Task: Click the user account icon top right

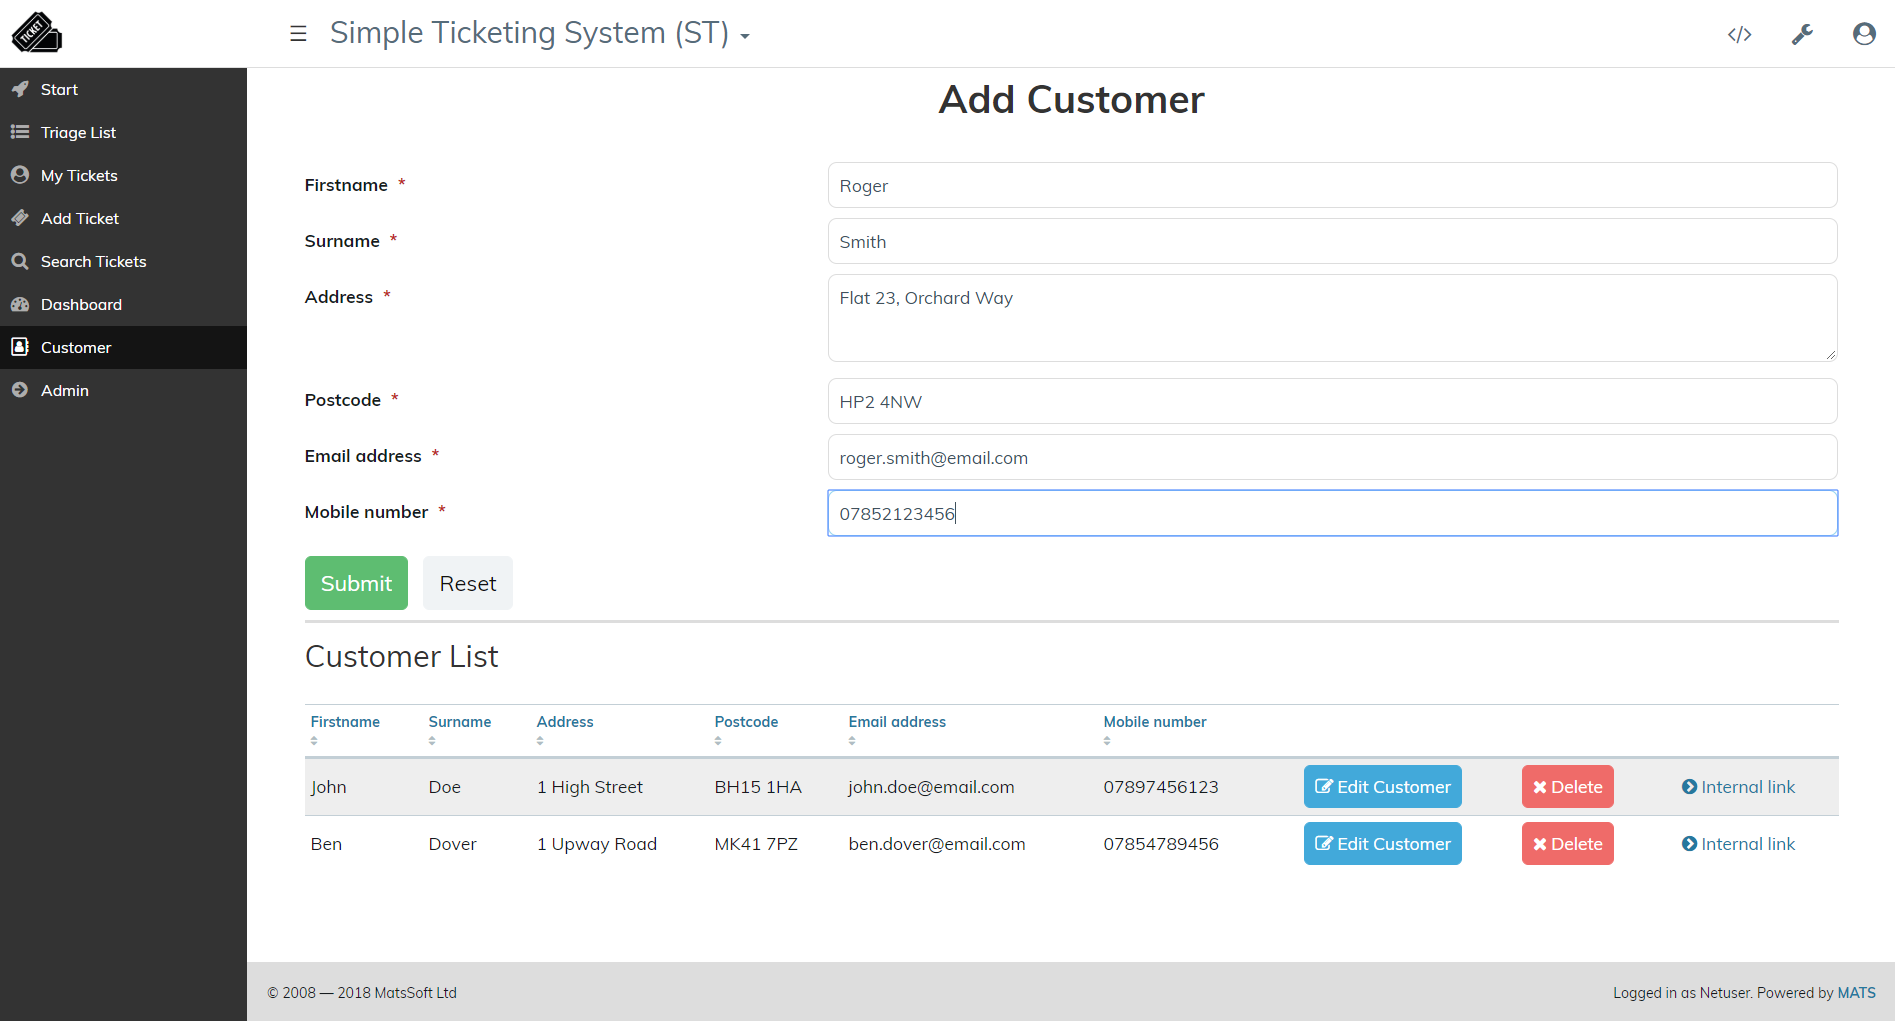Action: (1865, 33)
